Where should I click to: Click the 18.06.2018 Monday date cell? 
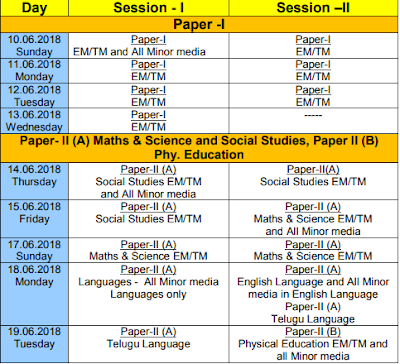[x=34, y=294]
